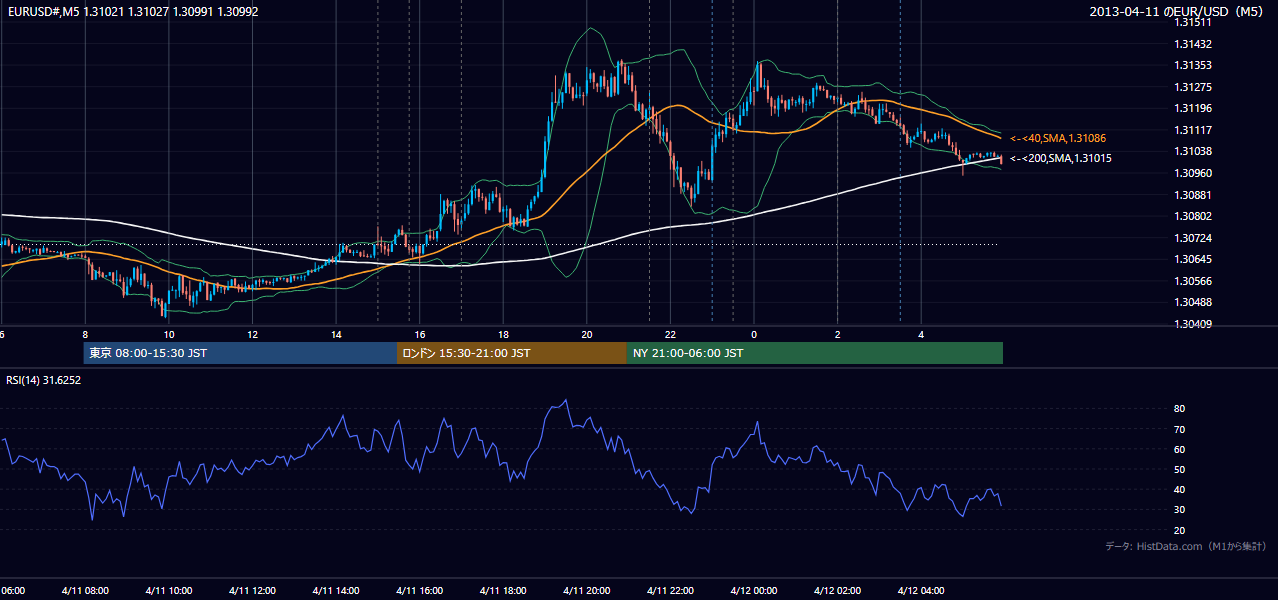1278x600 pixels.
Task: Select the 4/11 16:00 time axis label
Action: coord(419,590)
